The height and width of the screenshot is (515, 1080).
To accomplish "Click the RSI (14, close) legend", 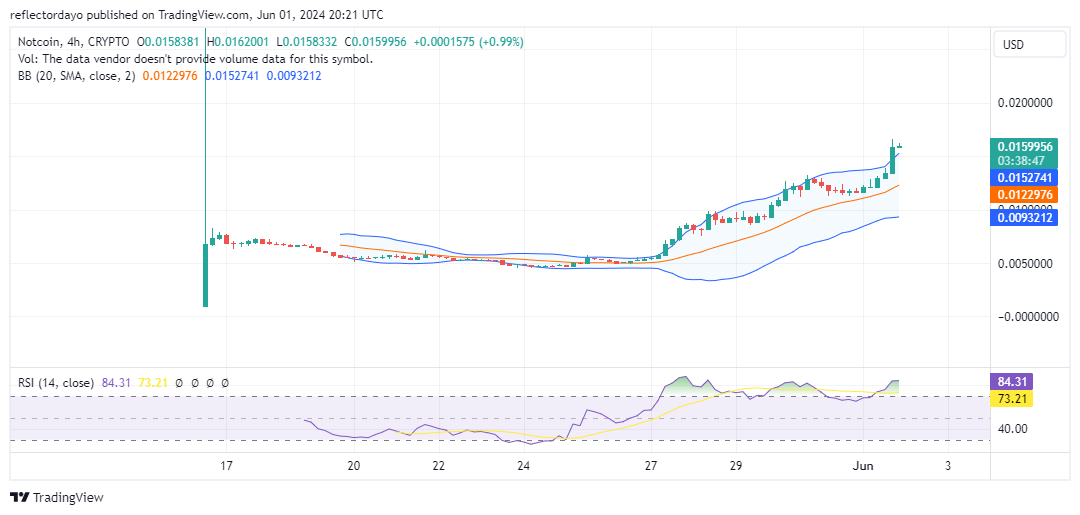I will click(x=56, y=383).
